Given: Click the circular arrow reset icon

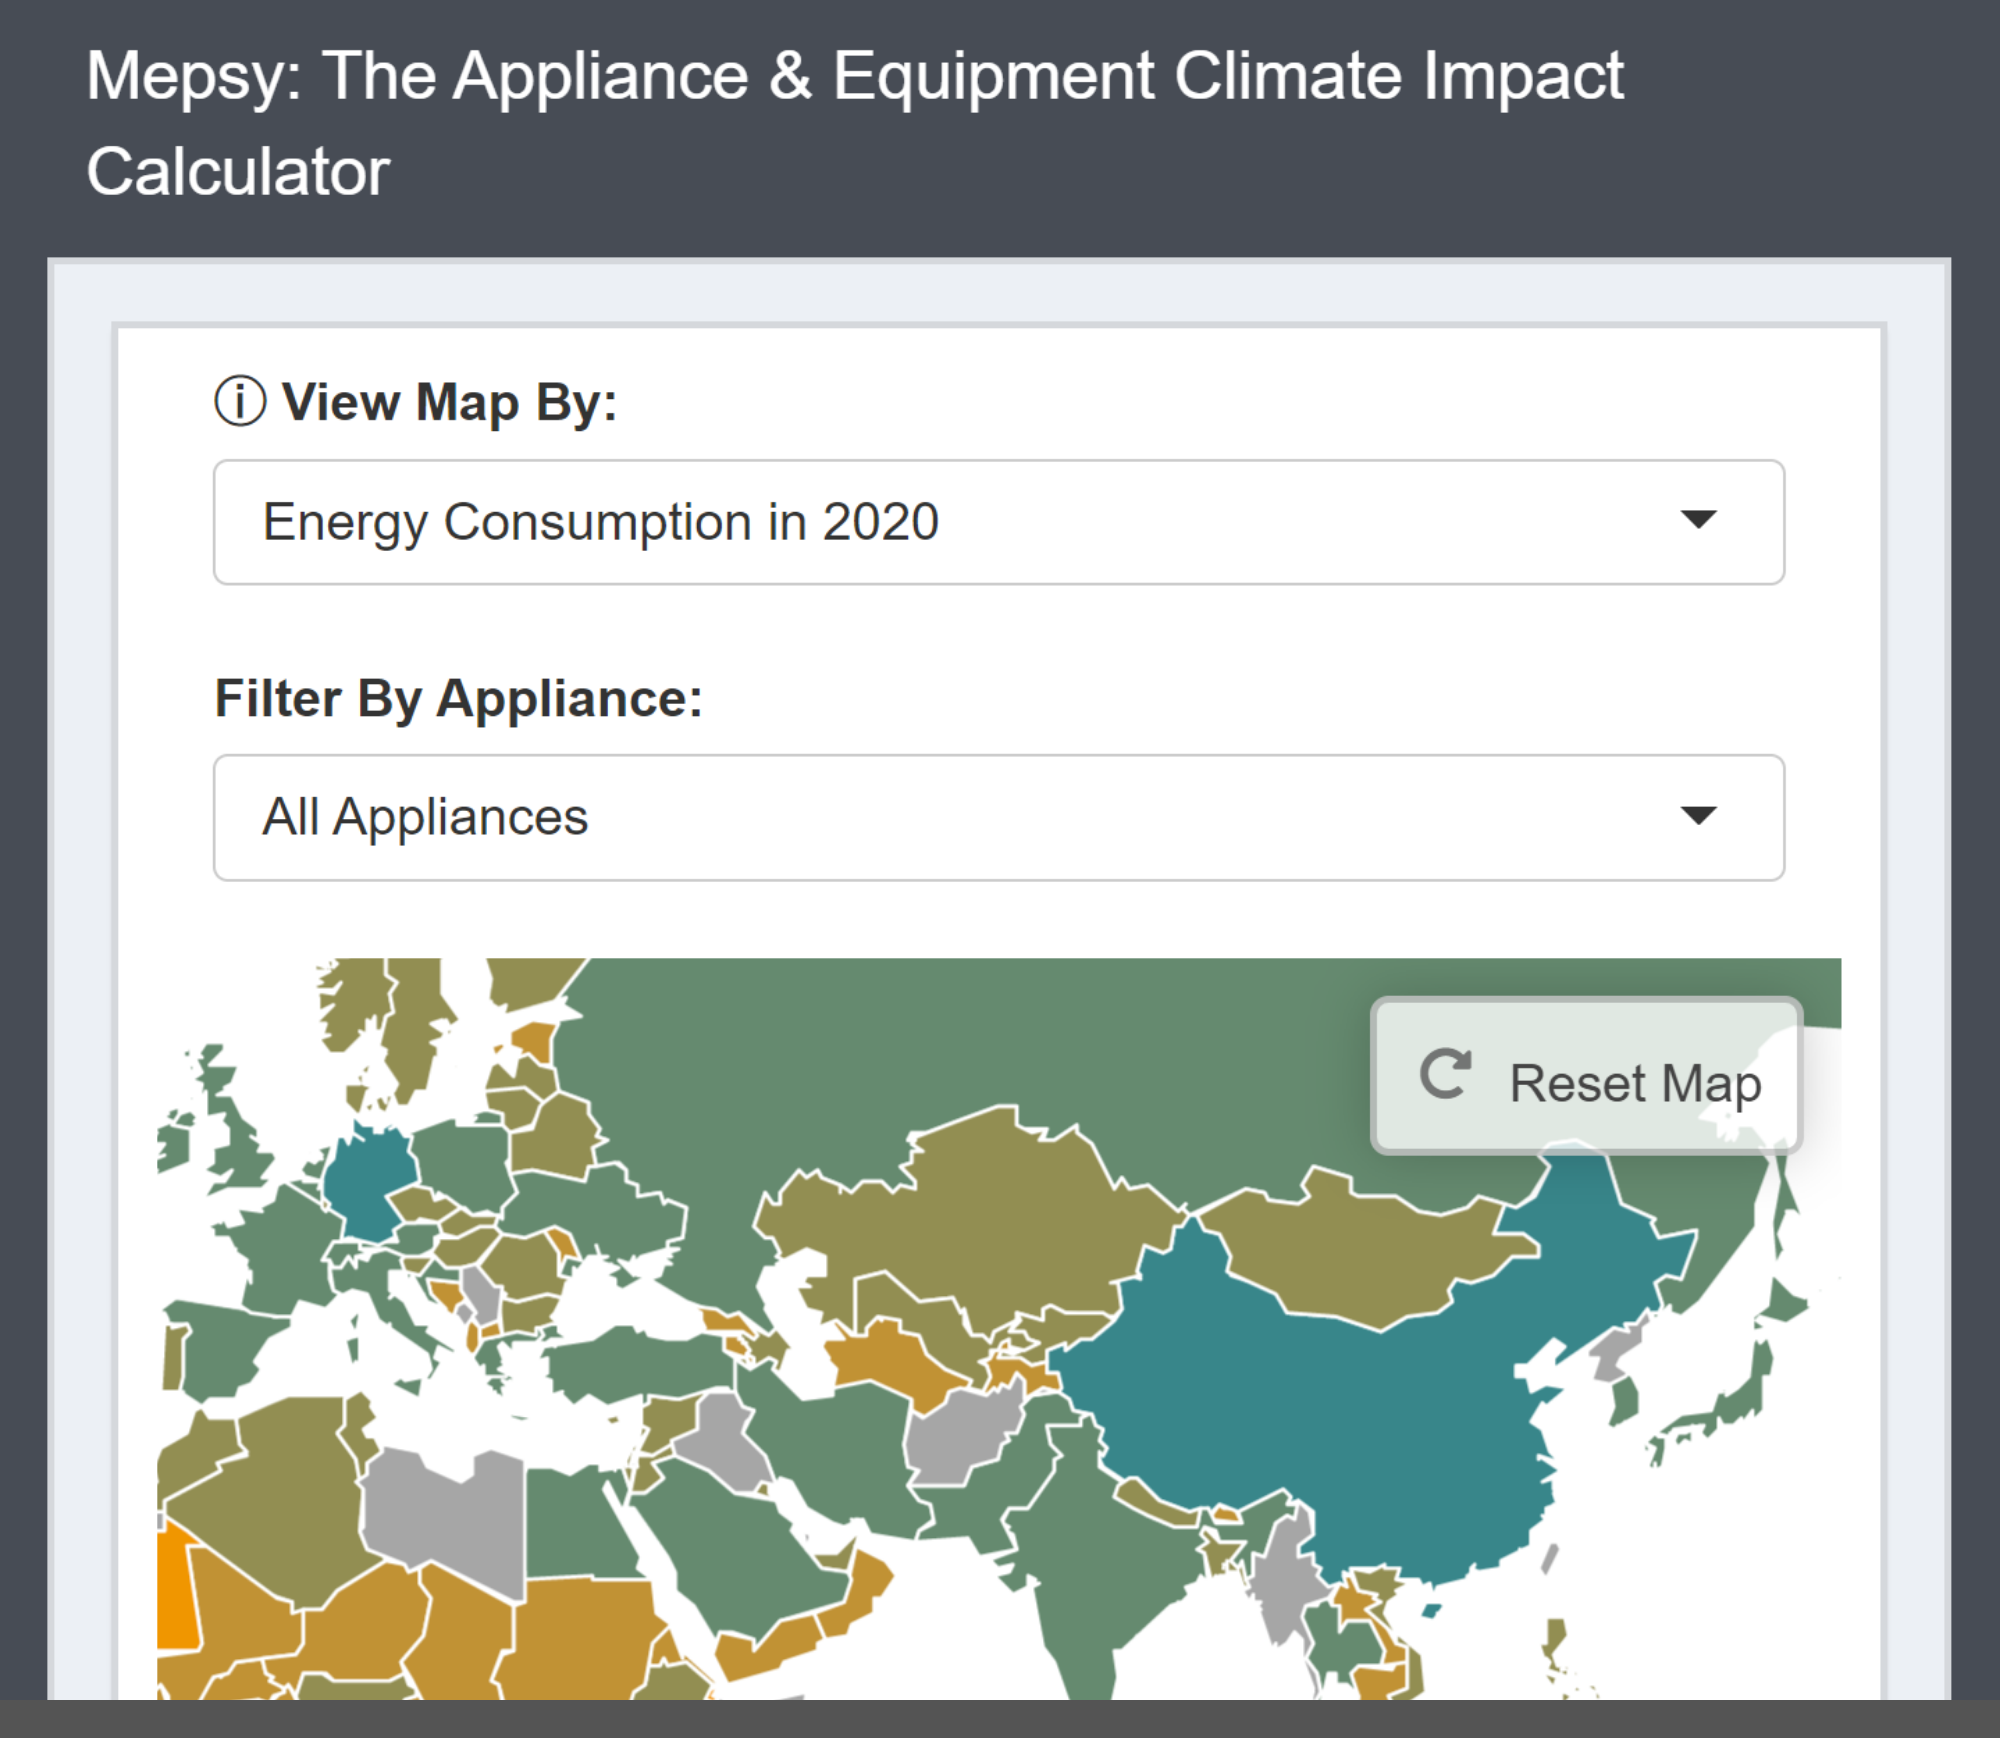Looking at the screenshot, I should (1445, 1076).
